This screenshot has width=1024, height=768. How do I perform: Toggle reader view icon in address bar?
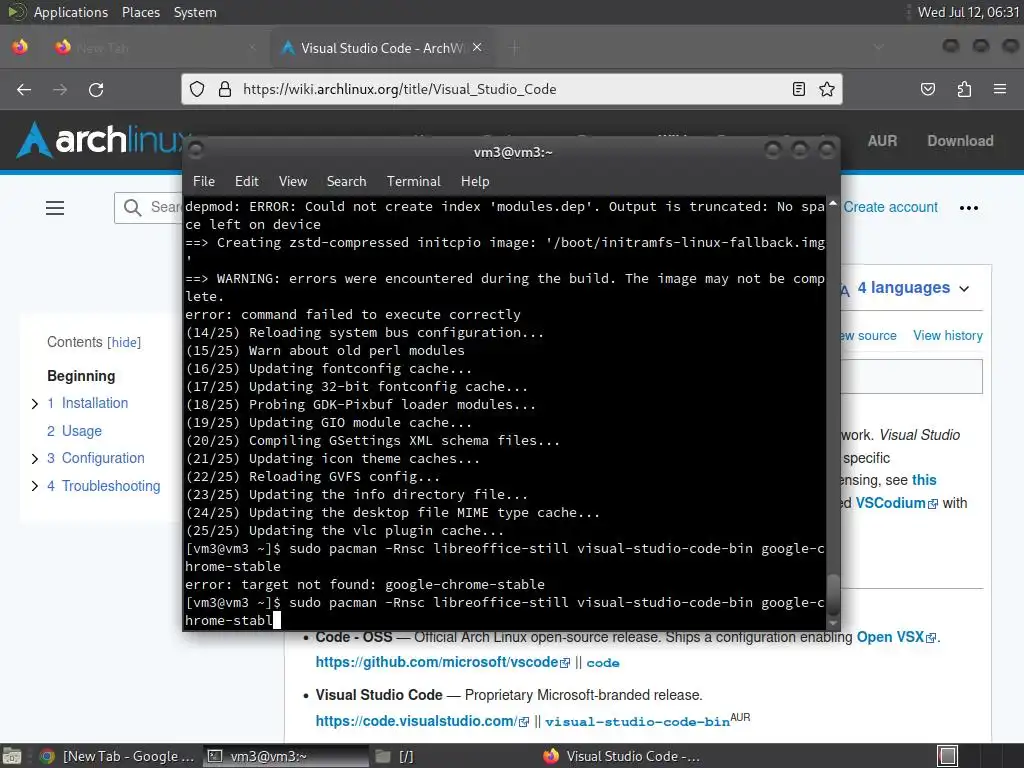pos(799,89)
